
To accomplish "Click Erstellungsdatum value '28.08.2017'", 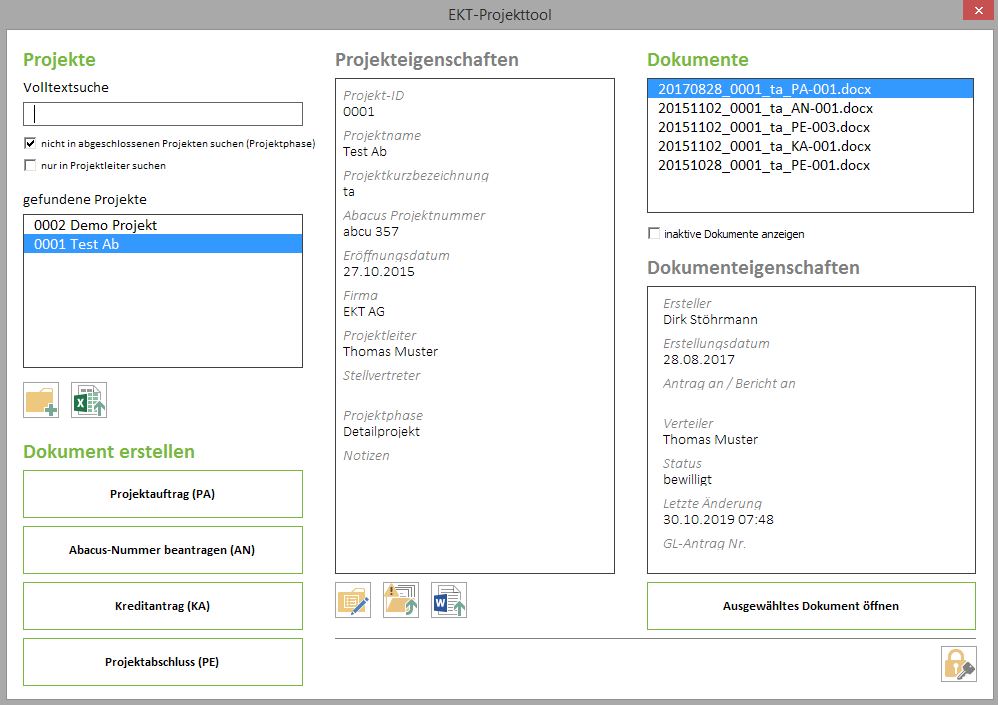I will 699,360.
